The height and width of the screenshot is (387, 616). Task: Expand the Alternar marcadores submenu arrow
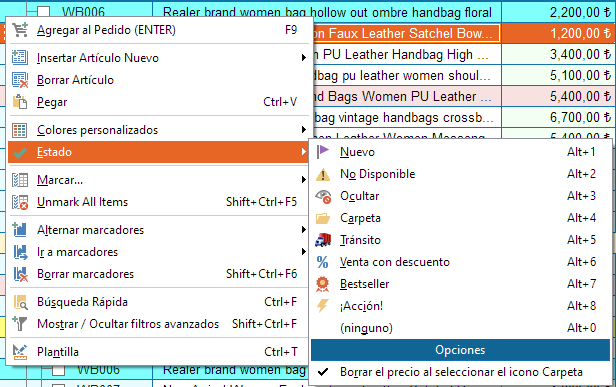[x=304, y=229]
